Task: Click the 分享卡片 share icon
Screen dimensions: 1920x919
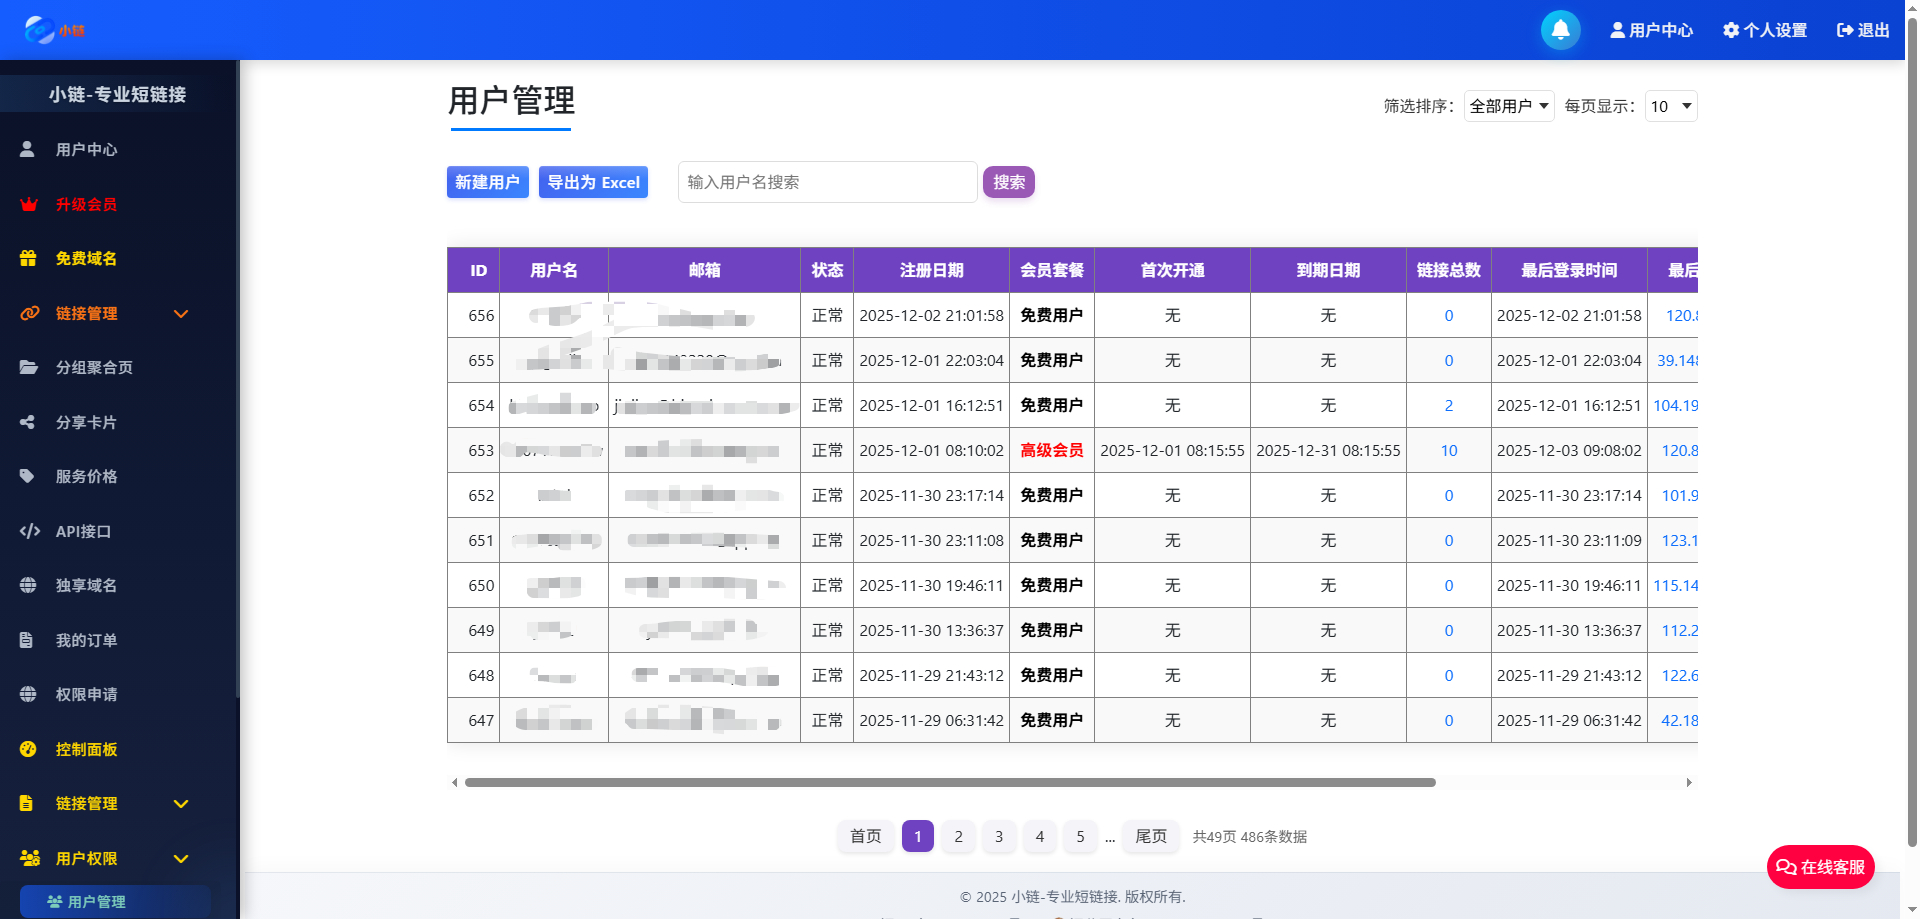Action: 27,422
